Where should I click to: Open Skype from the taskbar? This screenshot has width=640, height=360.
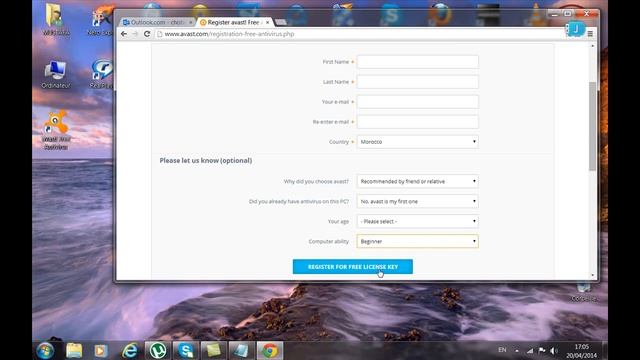(x=186, y=351)
